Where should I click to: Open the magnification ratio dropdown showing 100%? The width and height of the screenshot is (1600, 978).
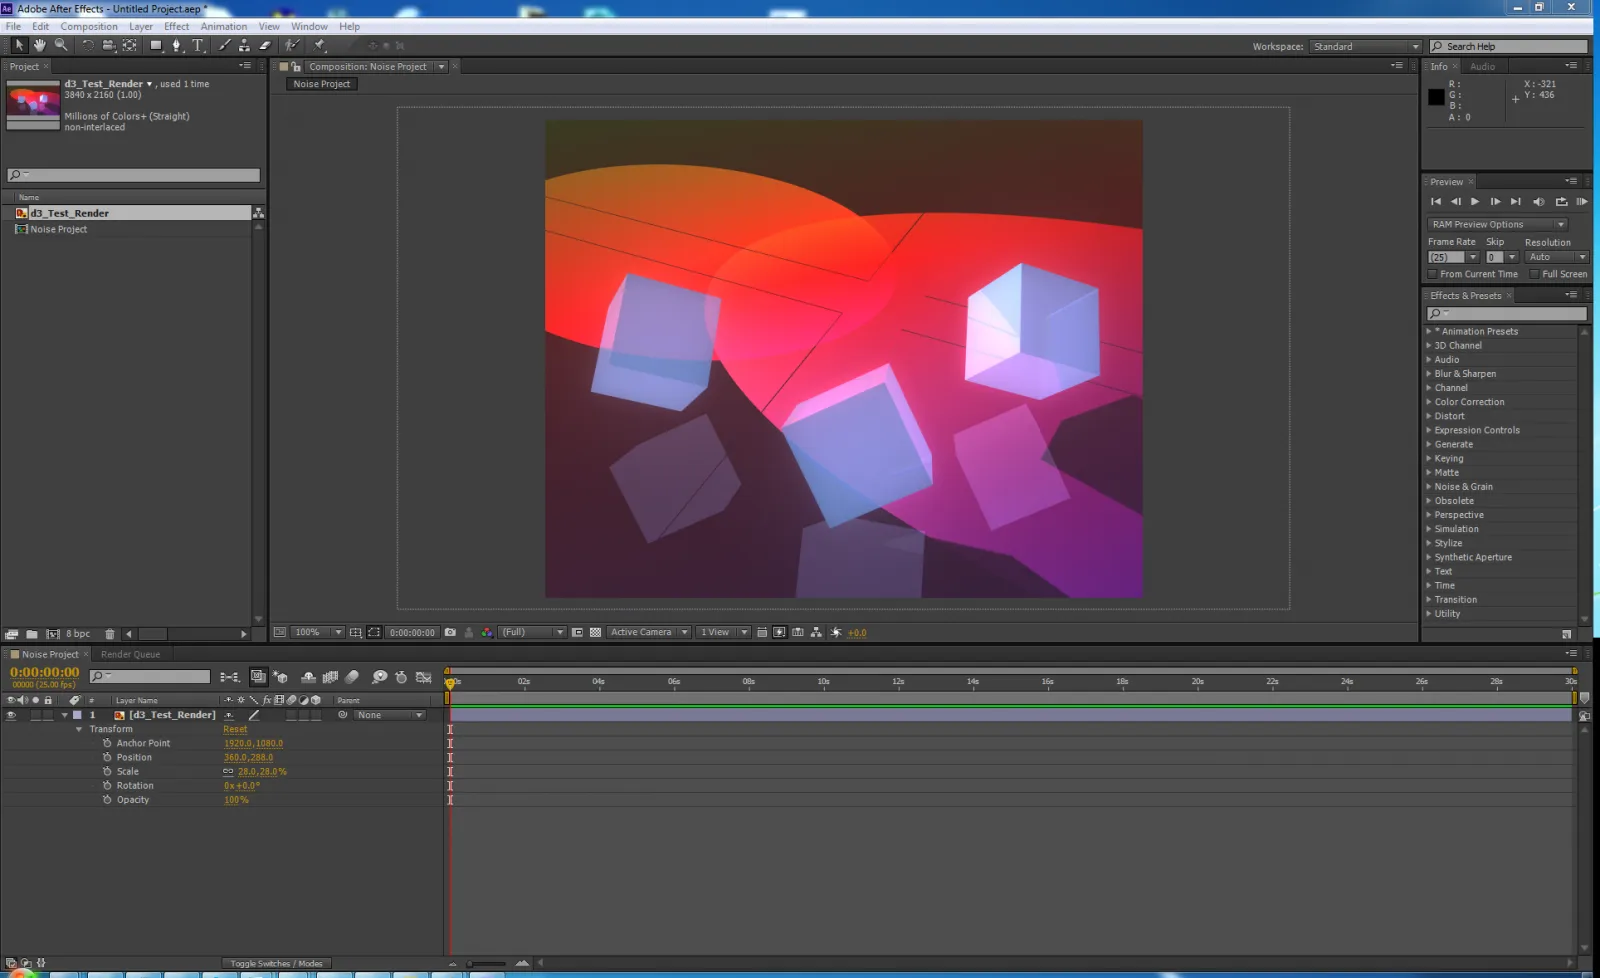(x=338, y=632)
